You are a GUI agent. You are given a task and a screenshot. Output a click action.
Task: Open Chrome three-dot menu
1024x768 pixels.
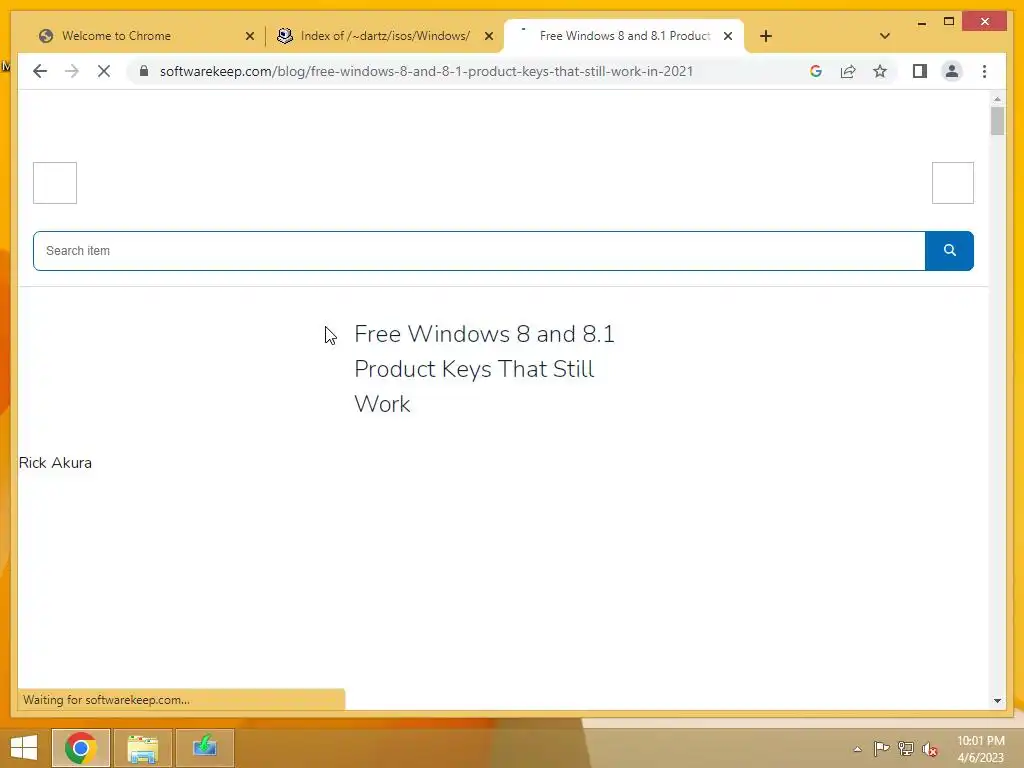(984, 71)
